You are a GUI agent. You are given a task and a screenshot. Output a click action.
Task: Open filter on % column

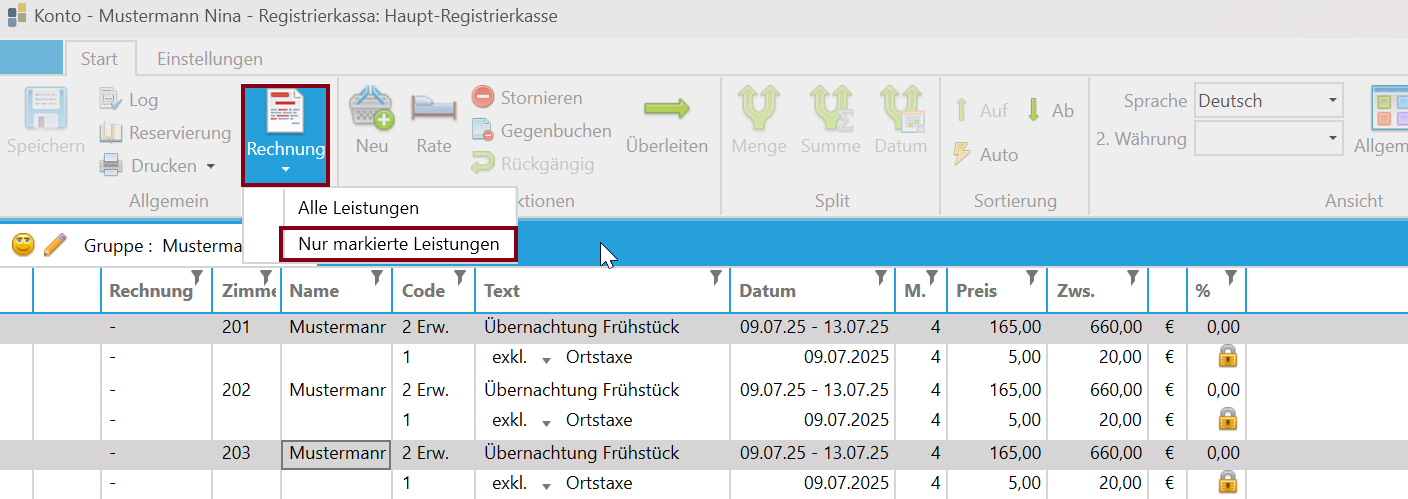1231,277
